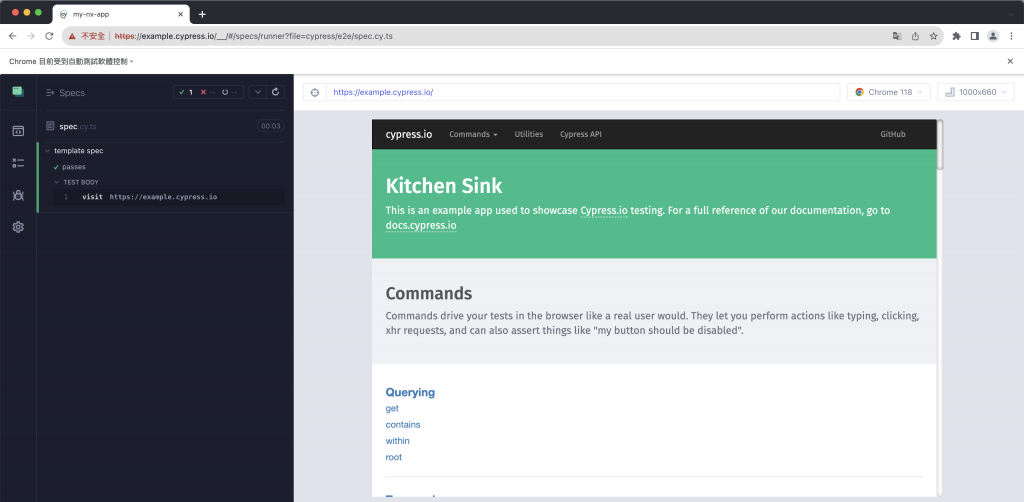Viewport: 1024px width, 502px height.
Task: Click the spec file document icon
Action: [50, 126]
